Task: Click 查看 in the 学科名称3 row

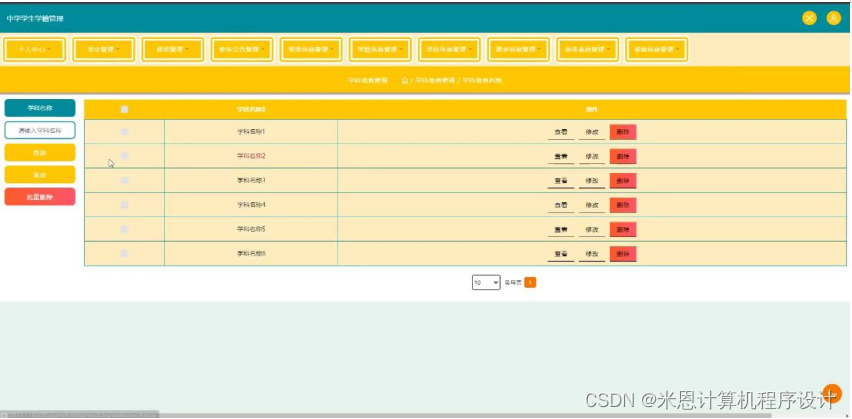Action: click(x=561, y=181)
